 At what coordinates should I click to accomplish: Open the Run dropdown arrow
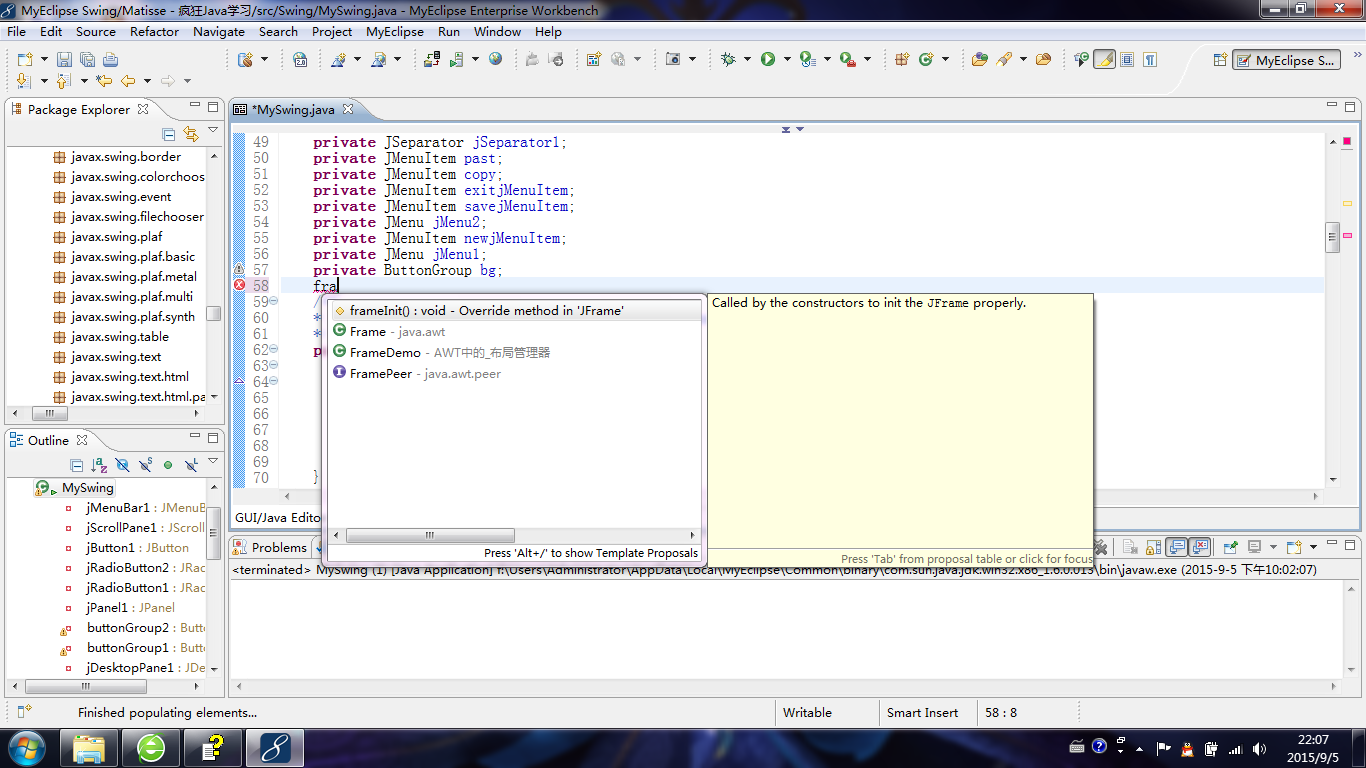pos(787,59)
